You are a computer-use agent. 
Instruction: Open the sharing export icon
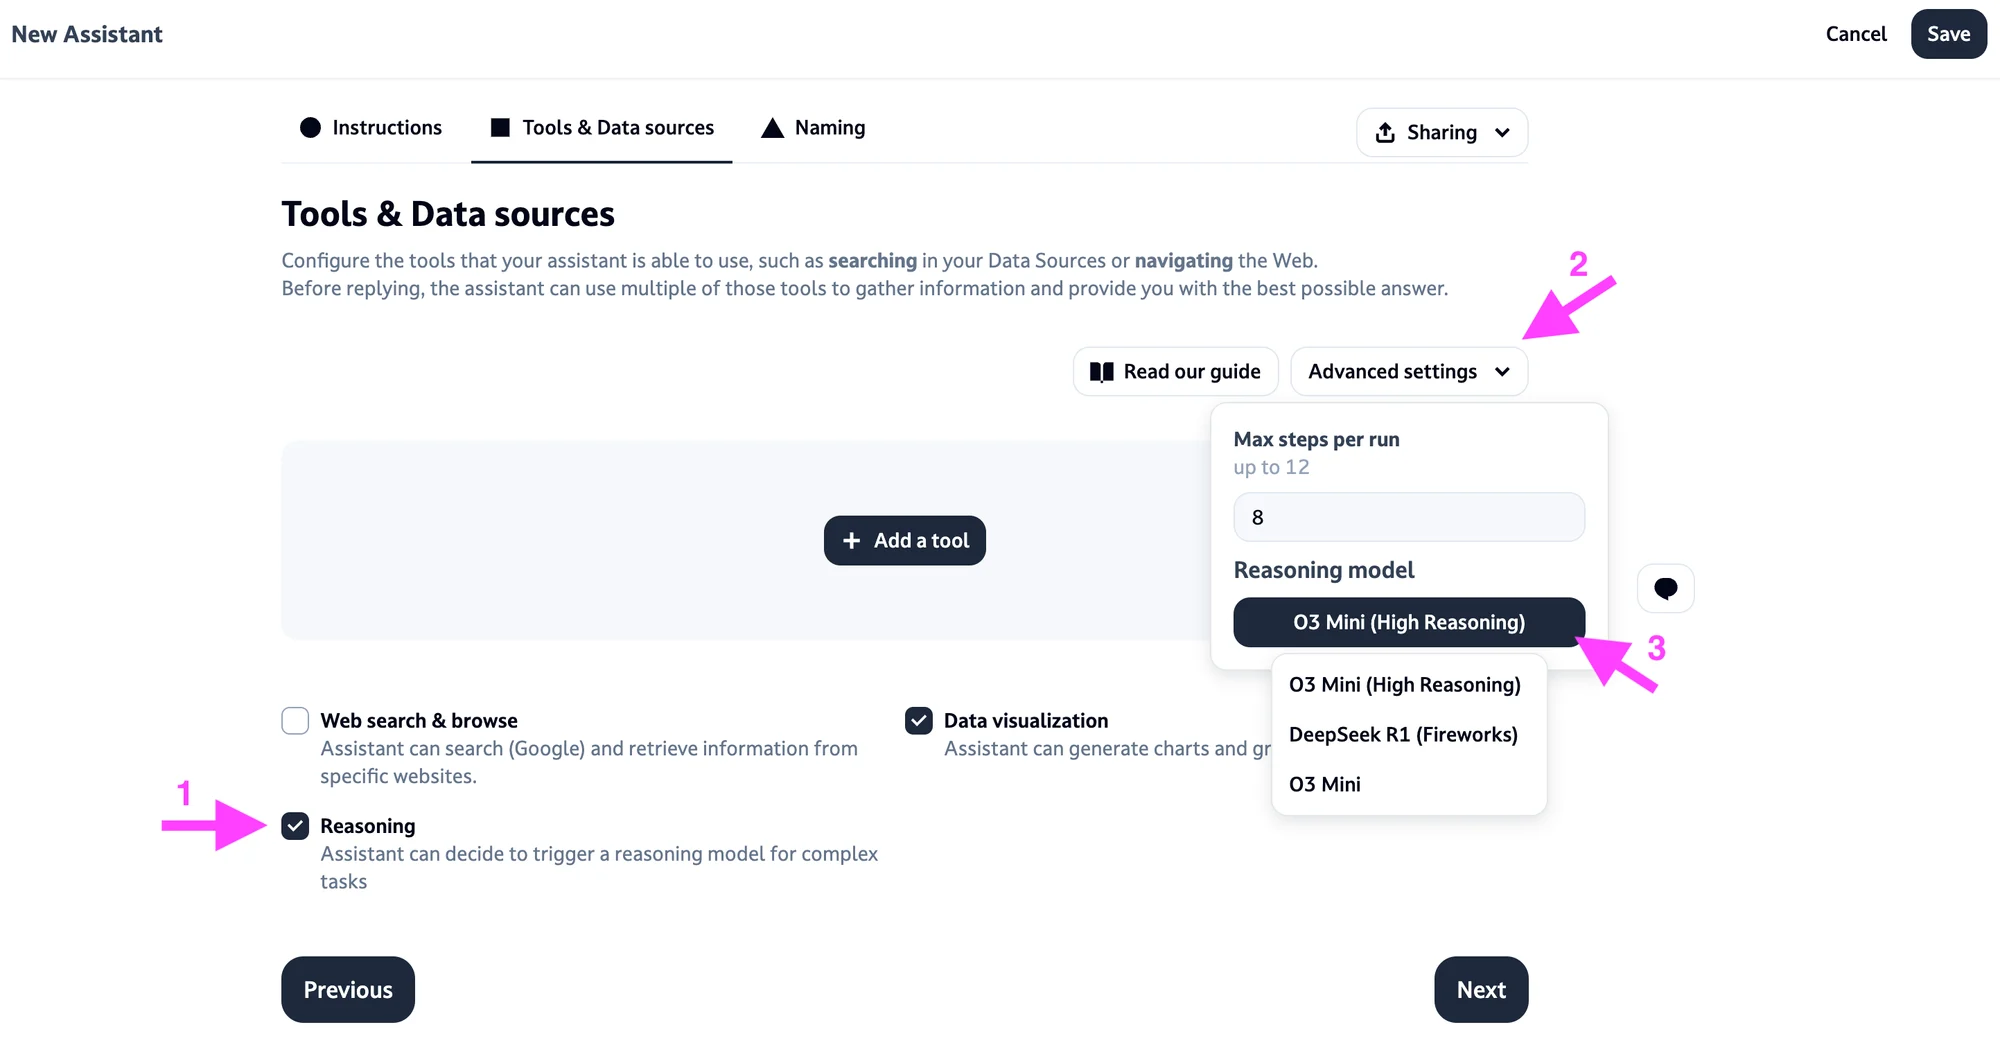(1385, 131)
